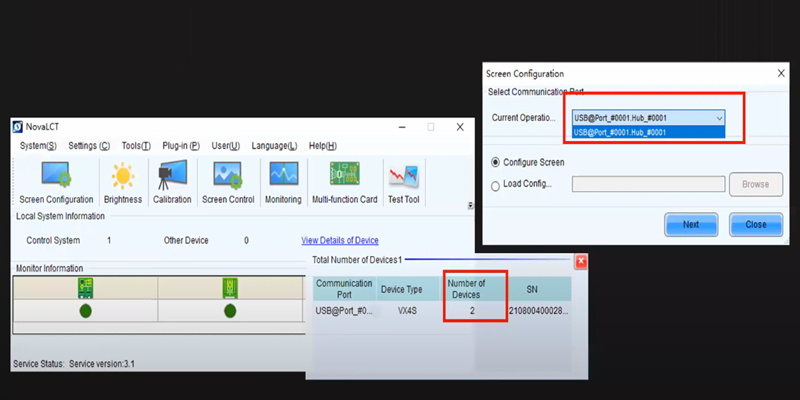
Task: Select the Configure Screen radio button
Action: click(x=496, y=162)
